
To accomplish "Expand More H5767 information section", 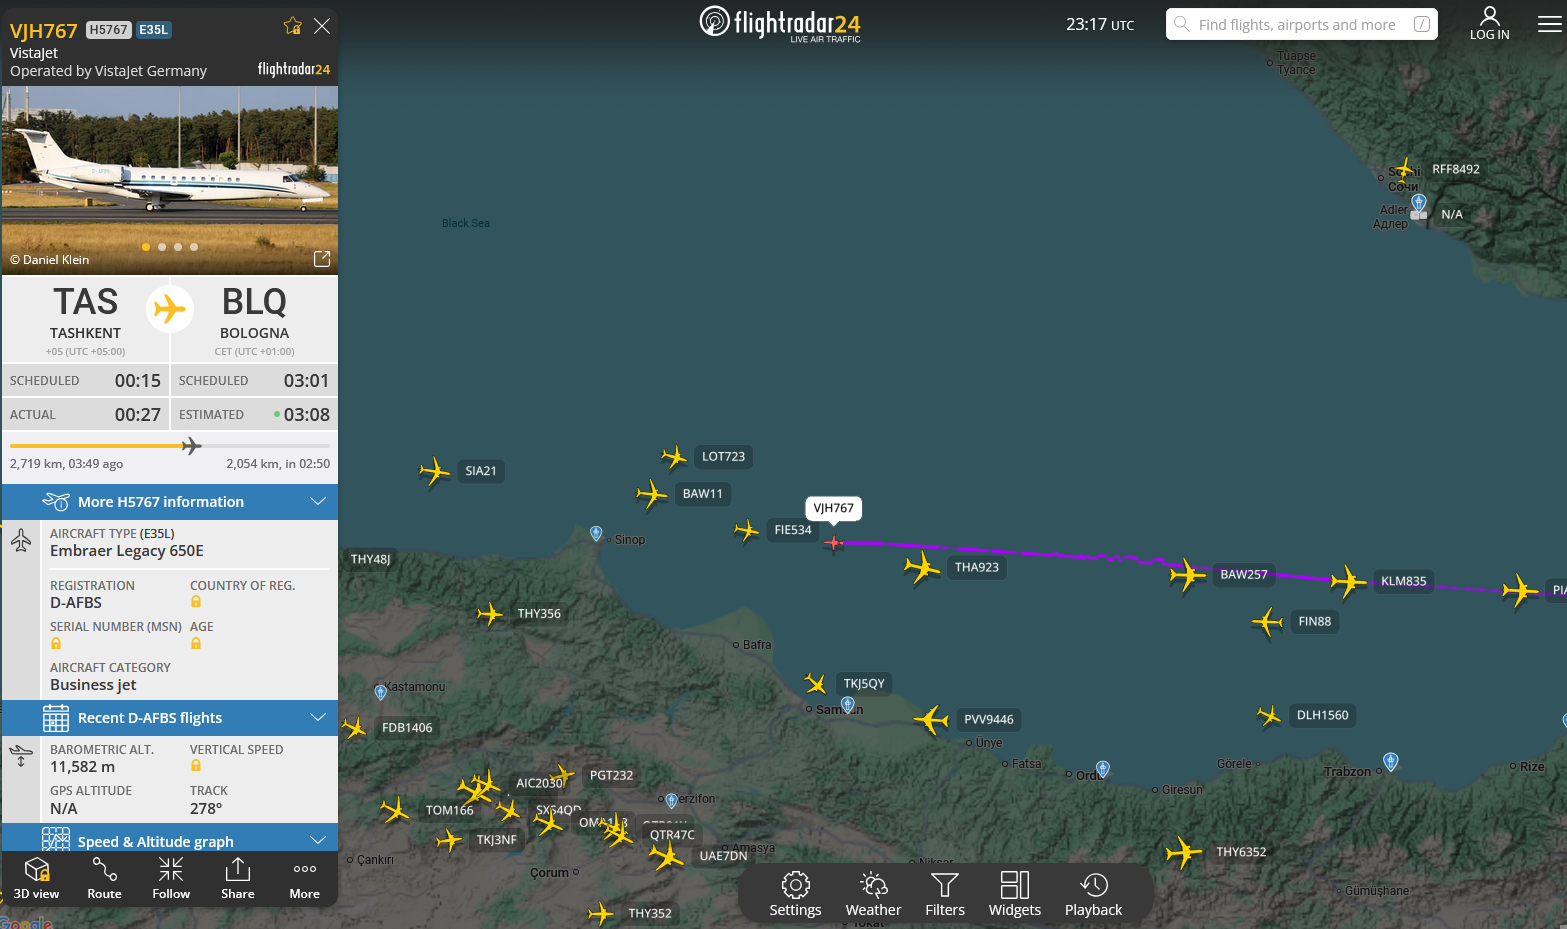I will point(170,502).
